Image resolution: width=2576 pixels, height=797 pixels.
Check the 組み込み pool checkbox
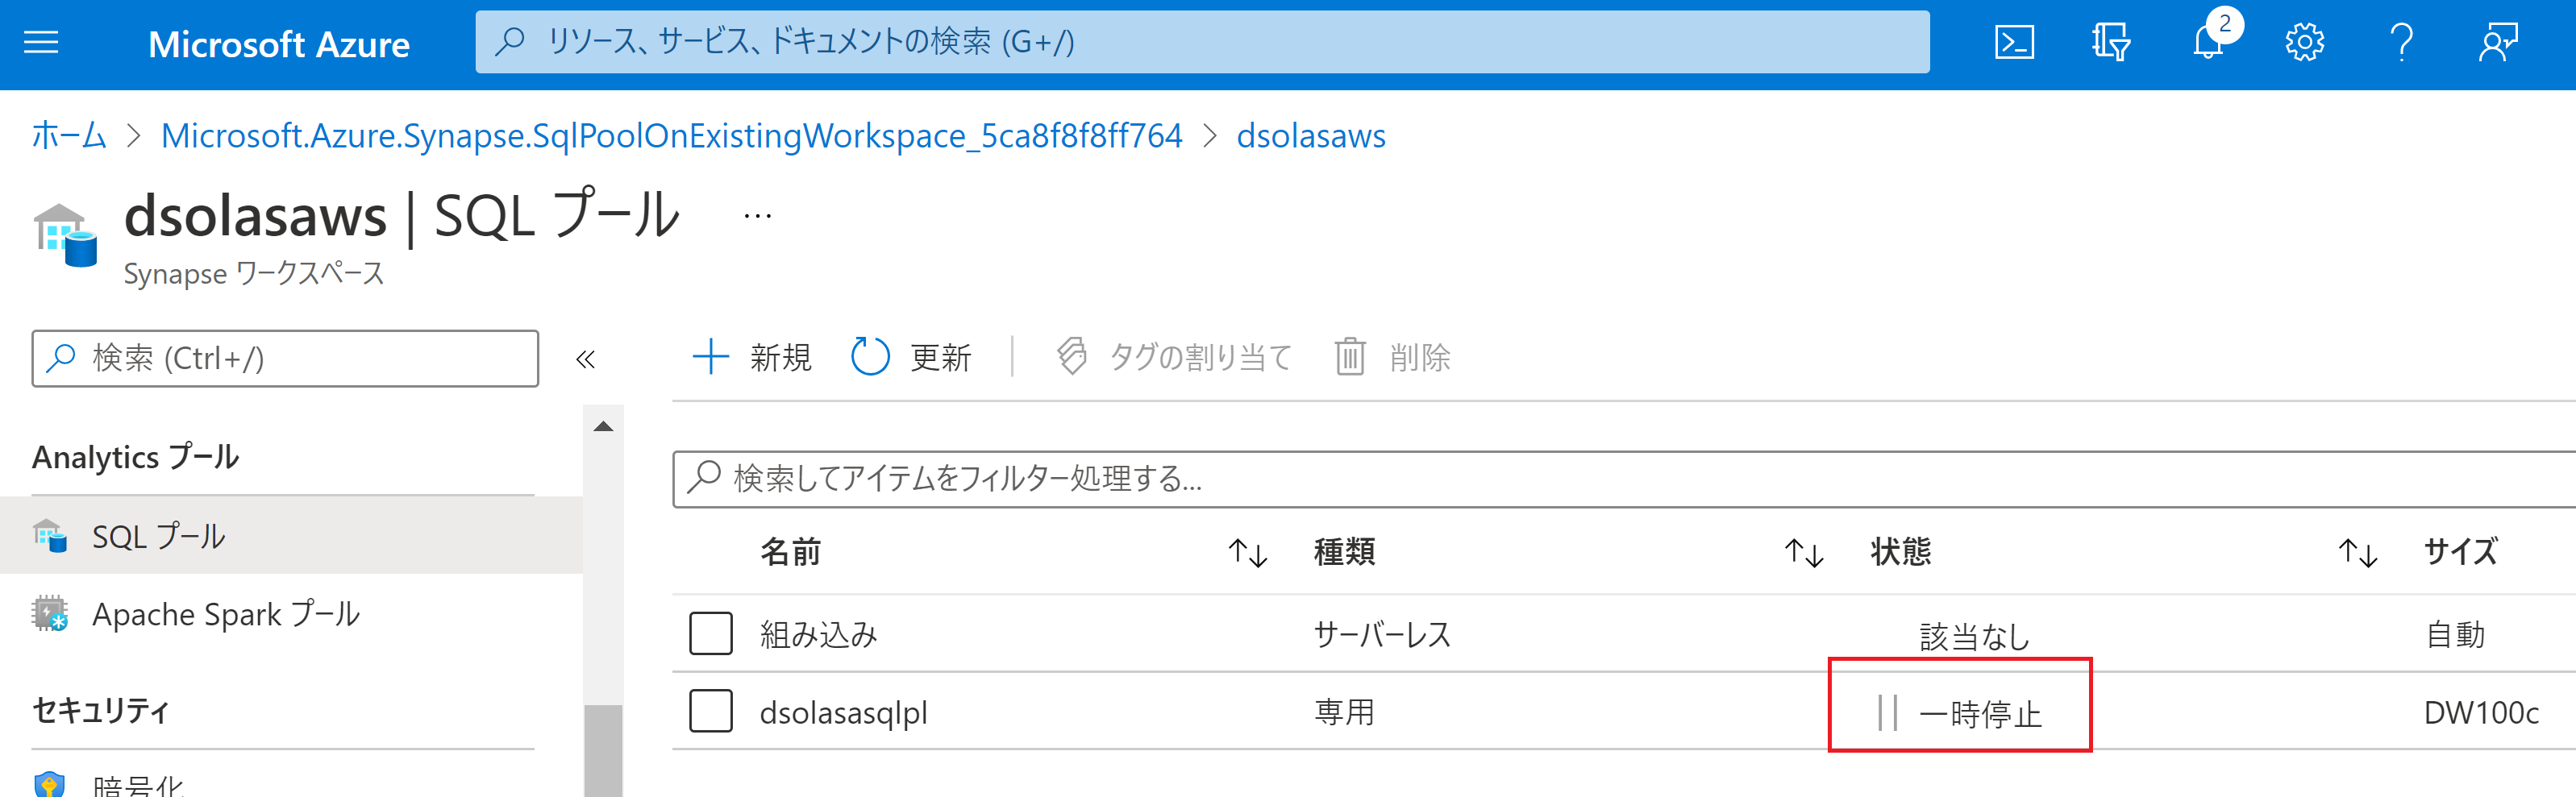(710, 634)
